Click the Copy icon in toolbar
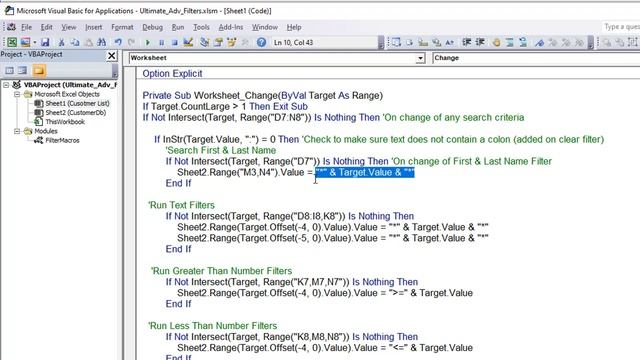This screenshot has height=360, width=640. click(75, 42)
